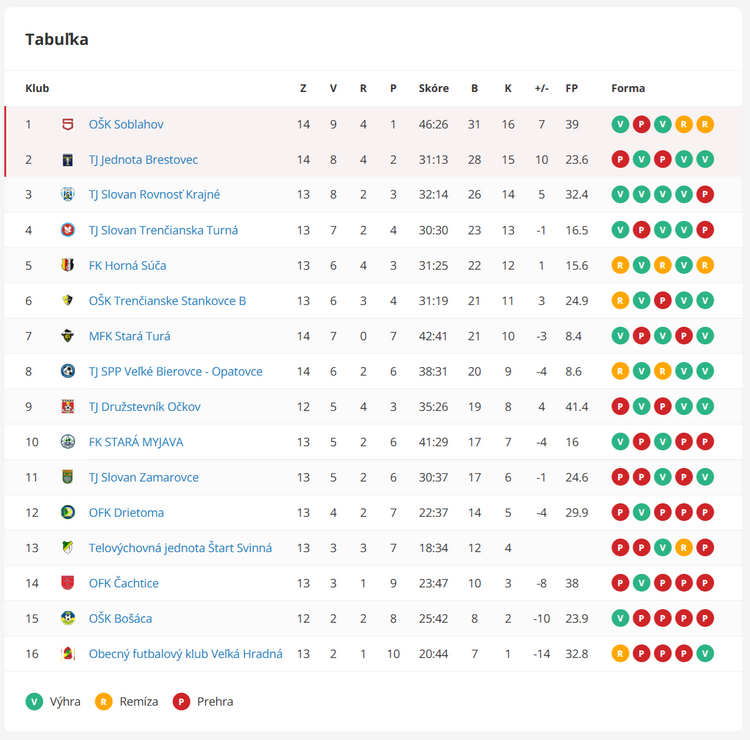The height and width of the screenshot is (740, 750).
Task: Click the FK STARÁ MYJAVA club crest
Action: pyautogui.click(x=68, y=441)
